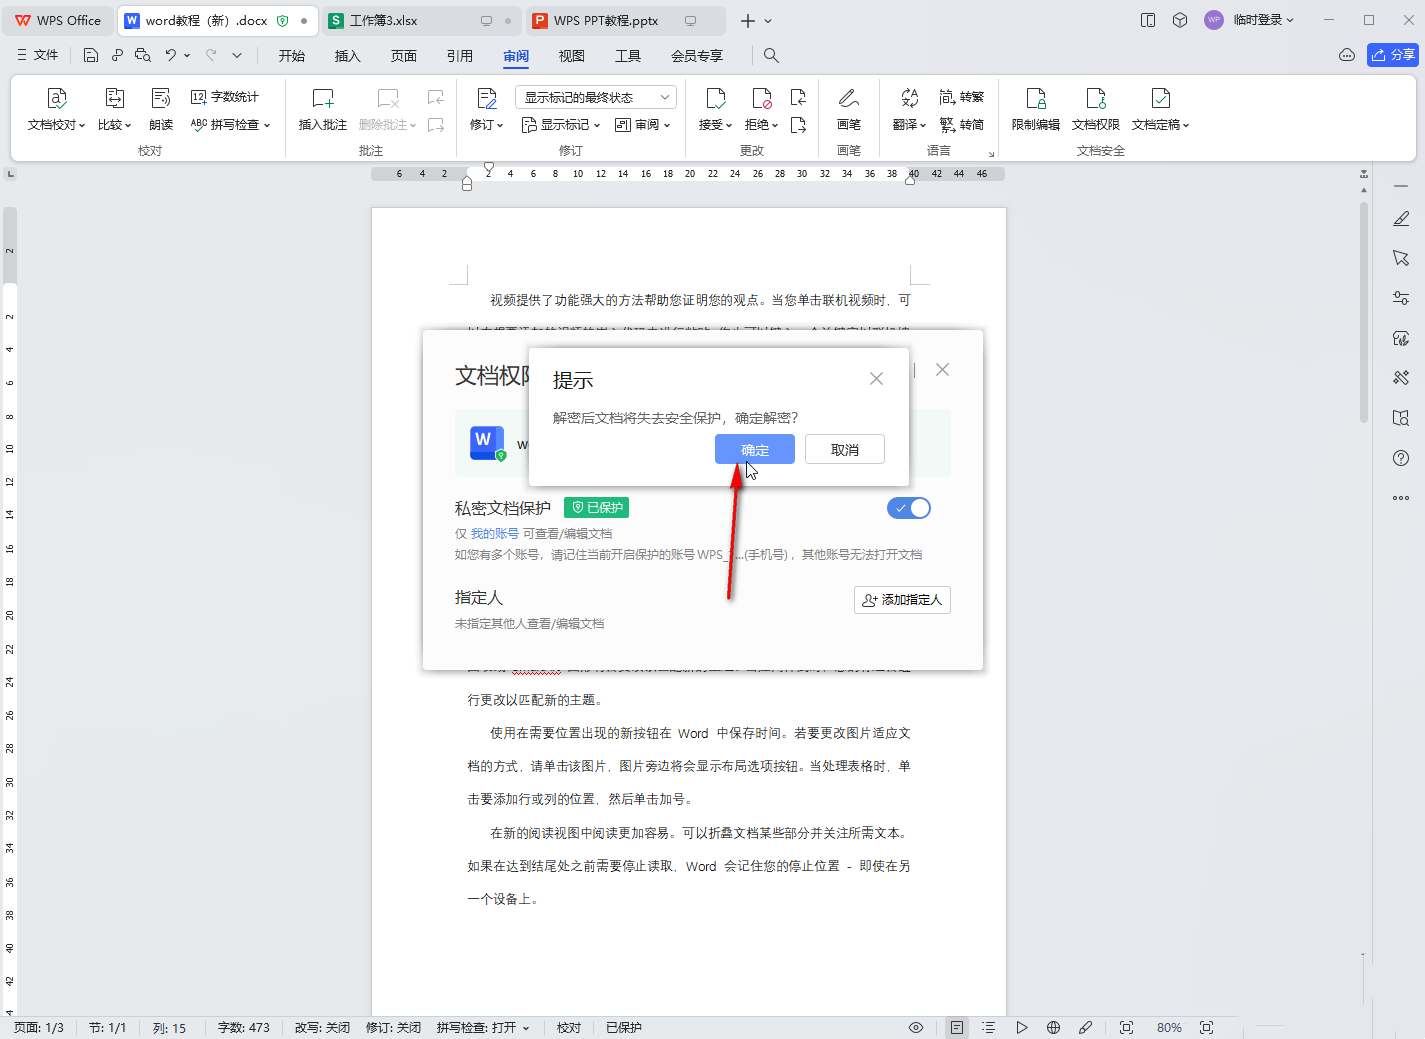Image resolution: width=1425 pixels, height=1039 pixels.
Task: Switch to the 视图 ribbon tab
Action: click(572, 56)
